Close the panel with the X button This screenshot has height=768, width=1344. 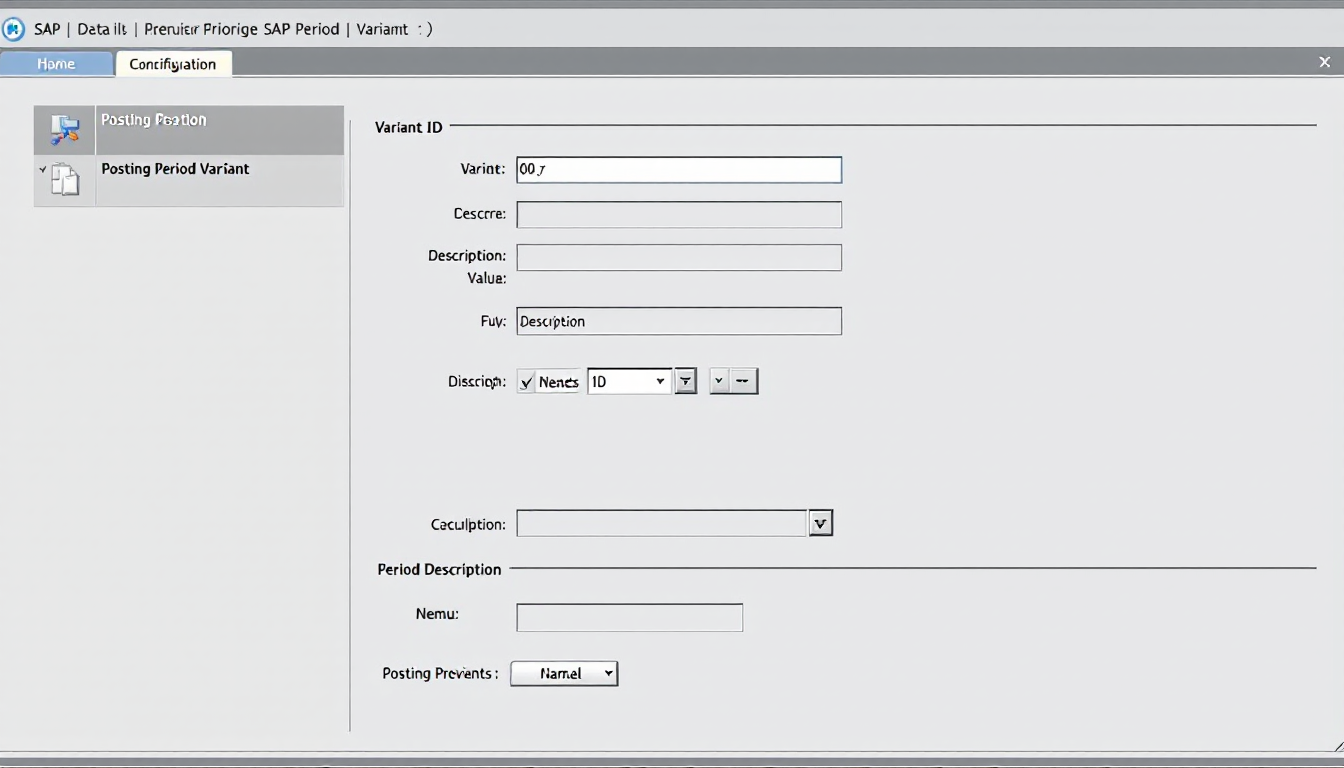click(x=1325, y=62)
